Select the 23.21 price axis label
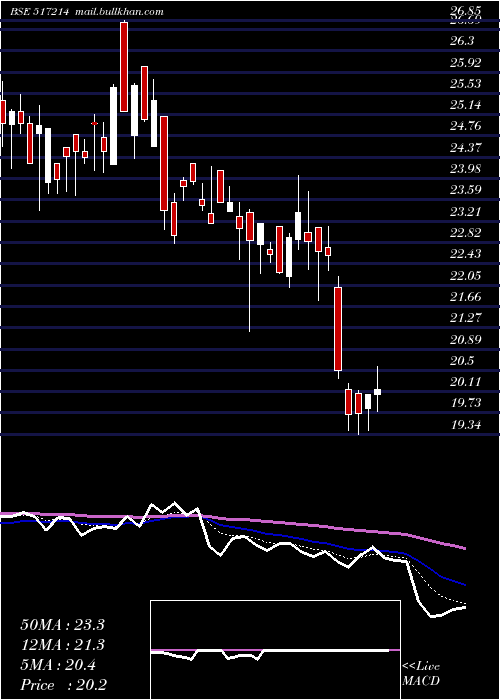 [x=465, y=211]
